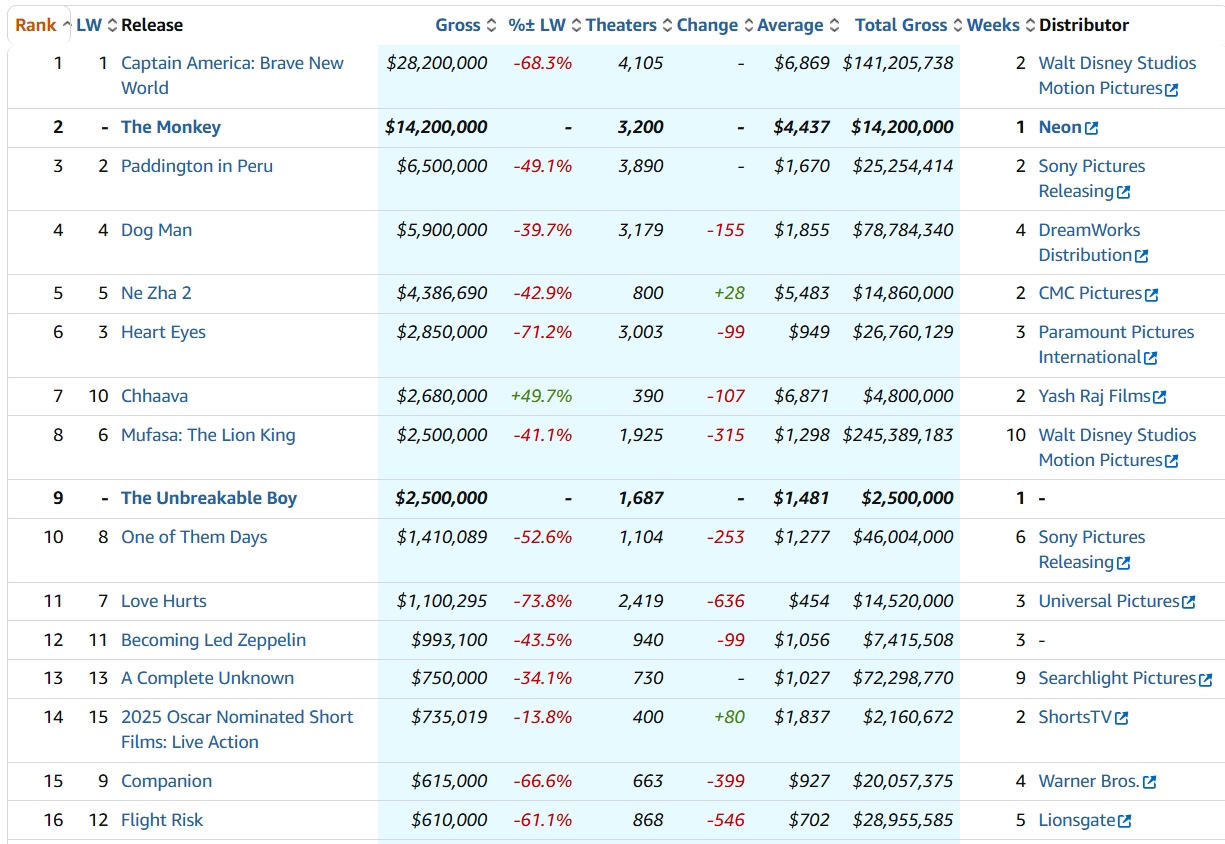Open the One of Them Days link
This screenshot has width=1225, height=844.
tap(194, 537)
